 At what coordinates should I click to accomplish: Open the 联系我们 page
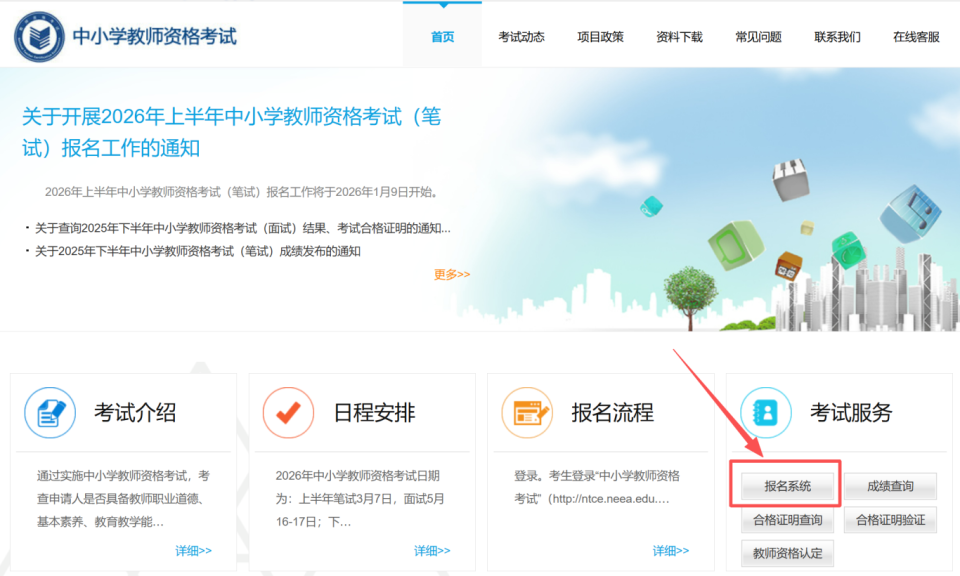[836, 33]
